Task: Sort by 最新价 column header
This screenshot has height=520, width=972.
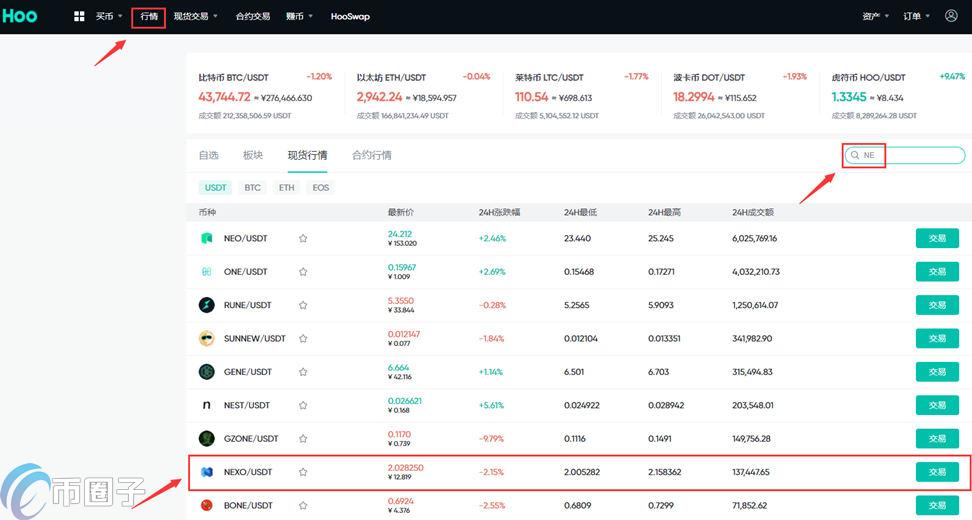Action: pos(400,213)
